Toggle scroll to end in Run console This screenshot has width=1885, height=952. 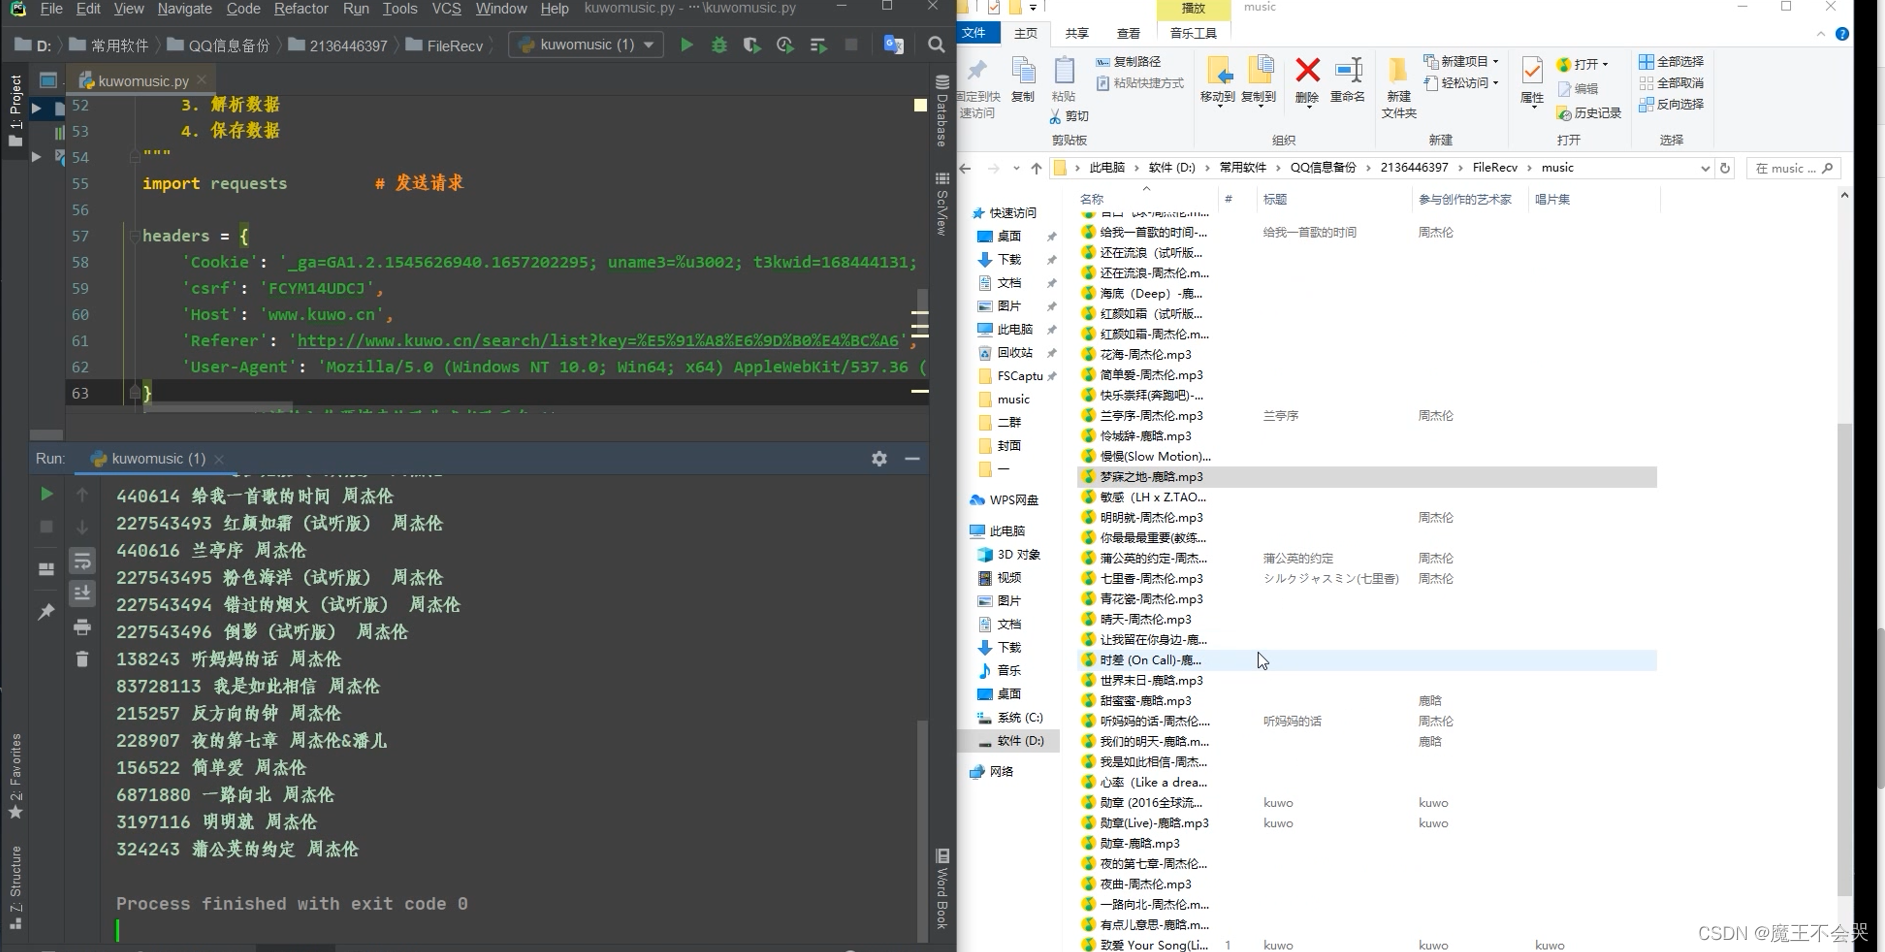82,593
